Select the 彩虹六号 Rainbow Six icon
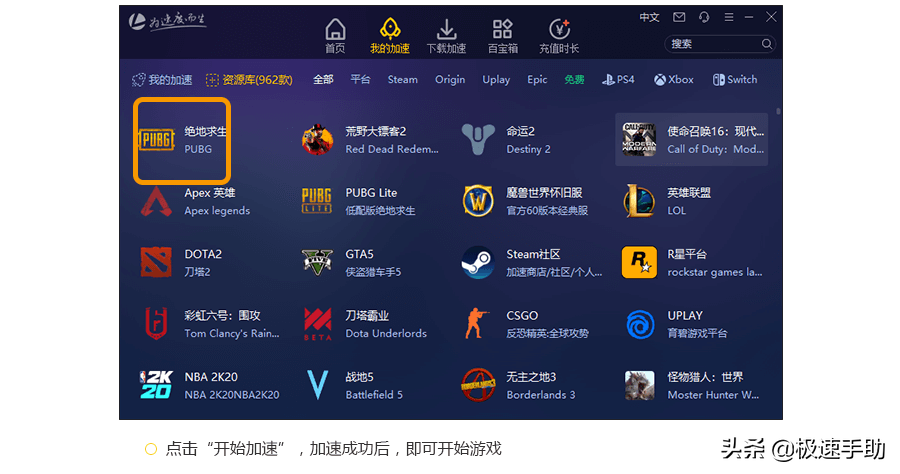The width and height of the screenshot is (900, 474). (156, 324)
